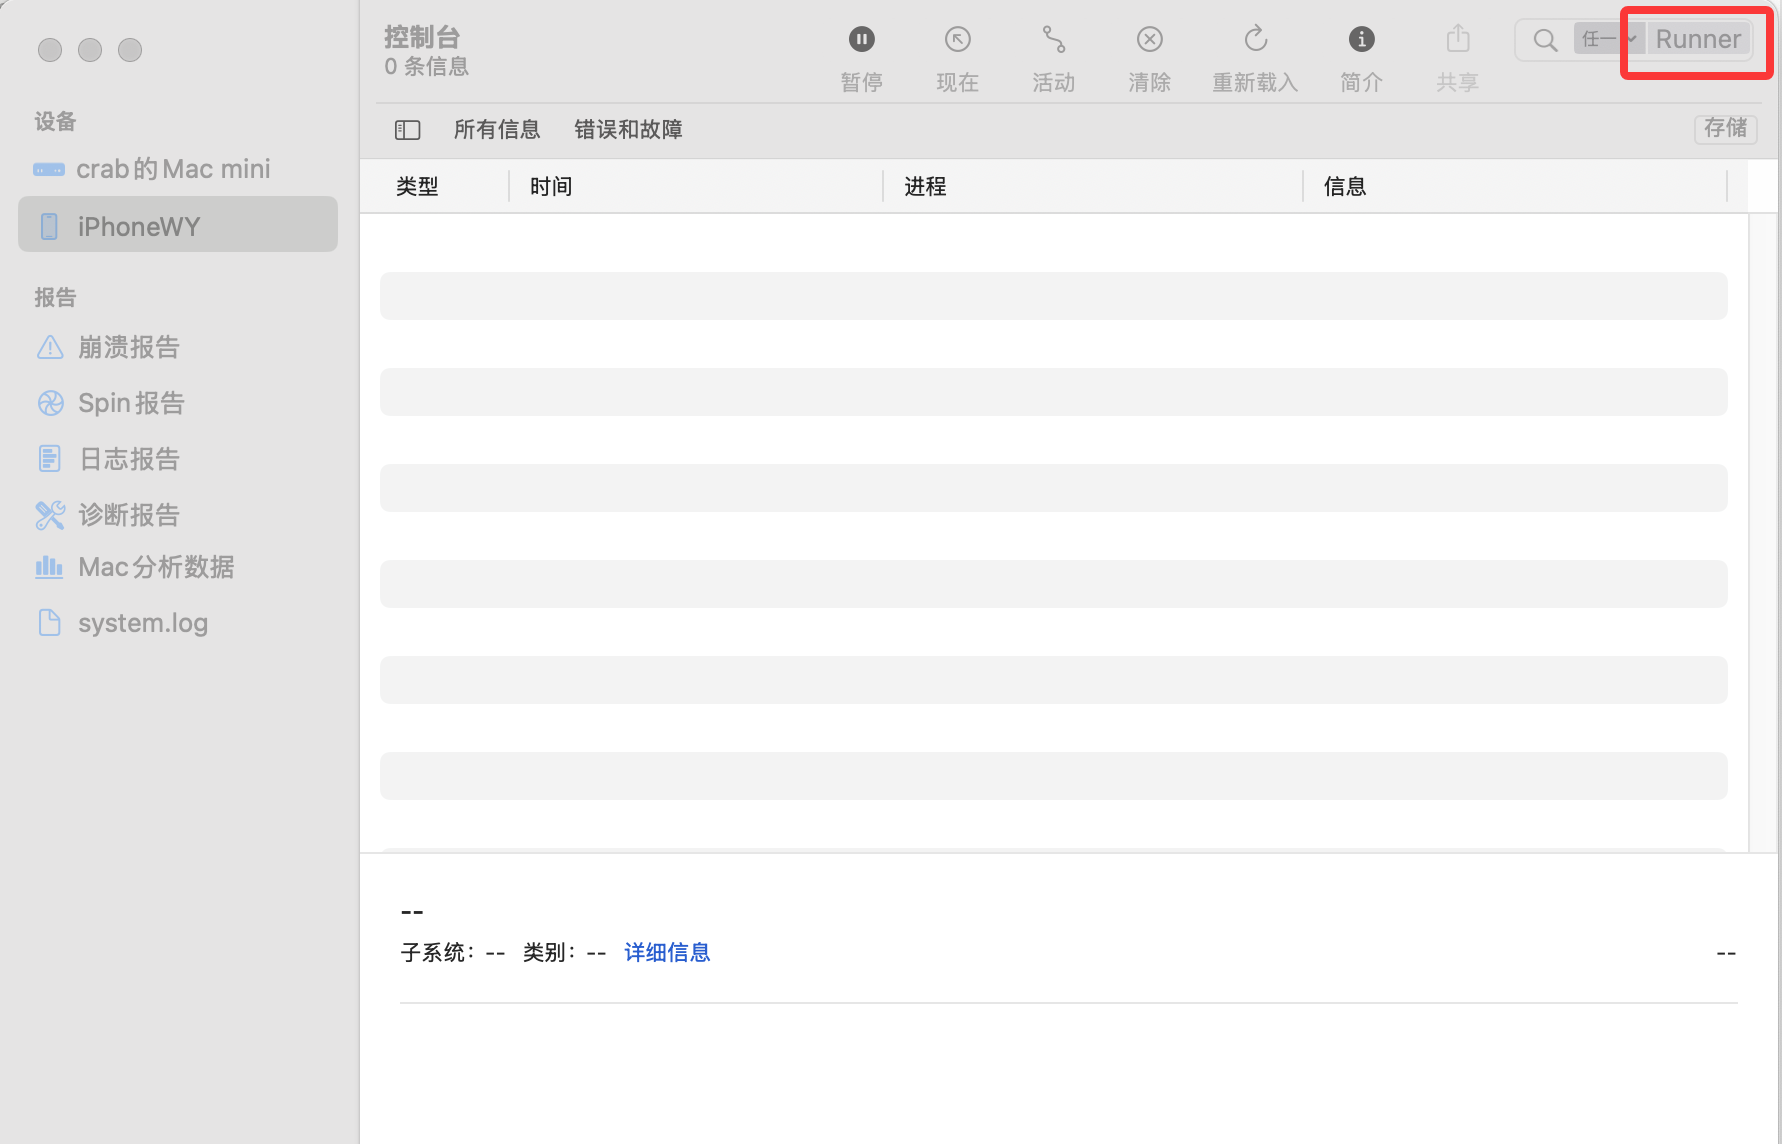Open the Activities view icon
1782x1144 pixels.
(1053, 40)
